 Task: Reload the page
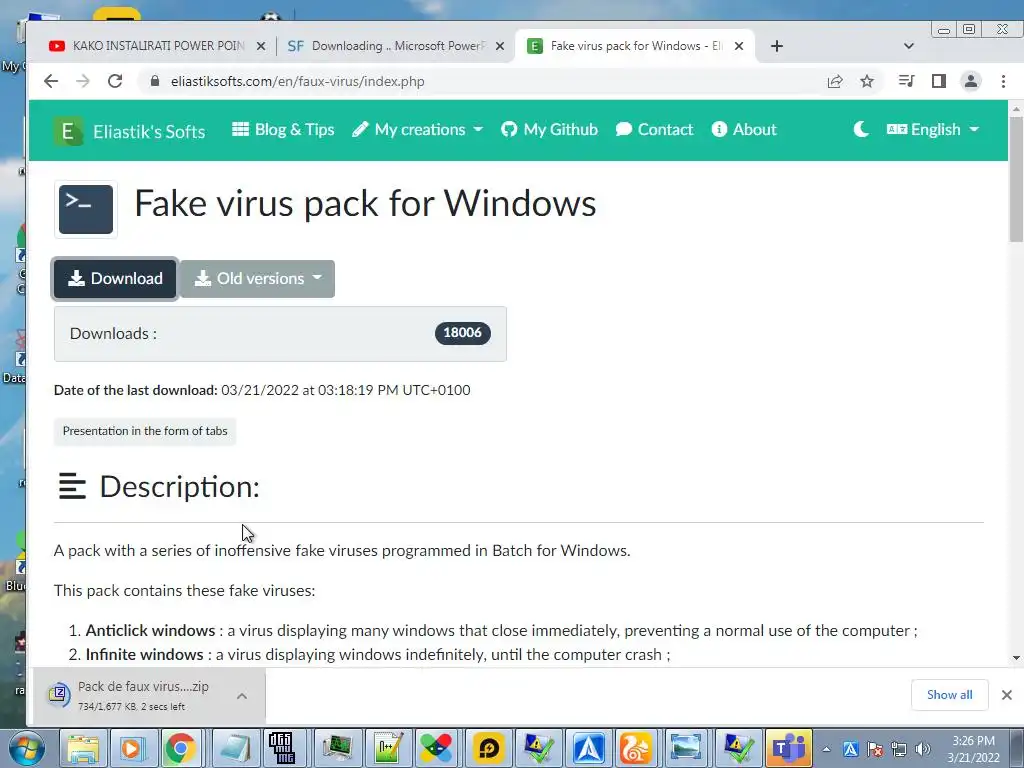point(115,81)
